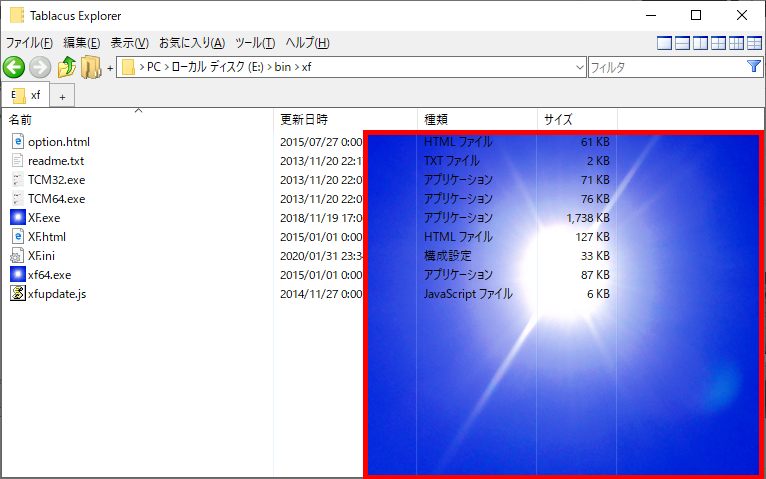The width and height of the screenshot is (766, 479).
Task: Select the TCM32.exe file icon
Action: 18,180
